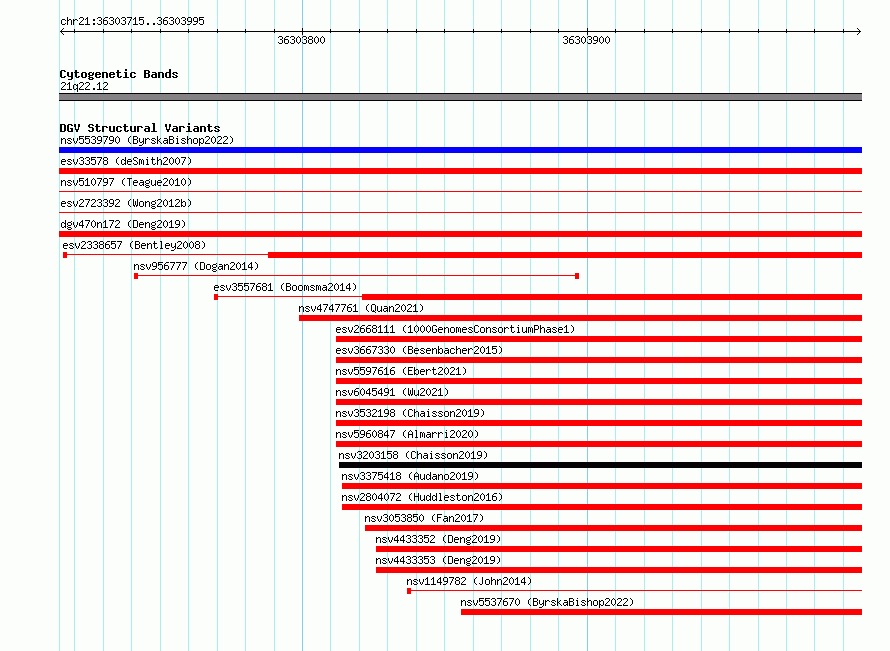Click the nsv3053850 (Fan2017) label
This screenshot has height=651, width=890.
(425, 518)
